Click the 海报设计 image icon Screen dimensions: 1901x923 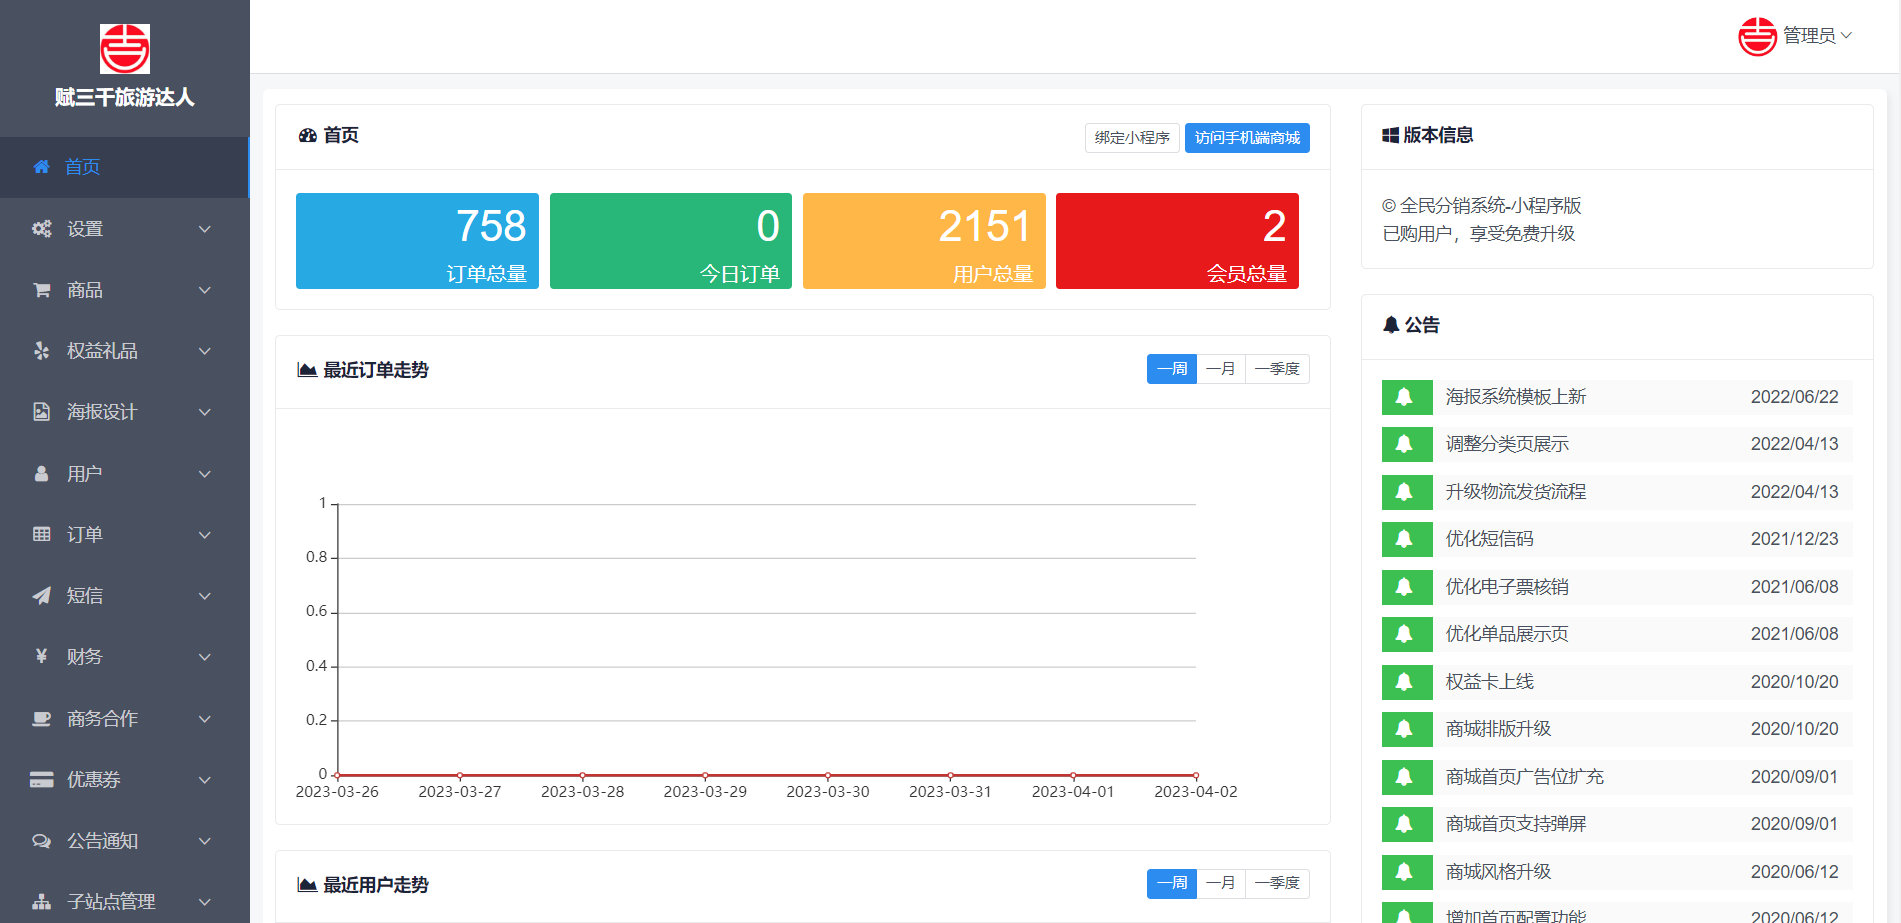click(x=41, y=412)
